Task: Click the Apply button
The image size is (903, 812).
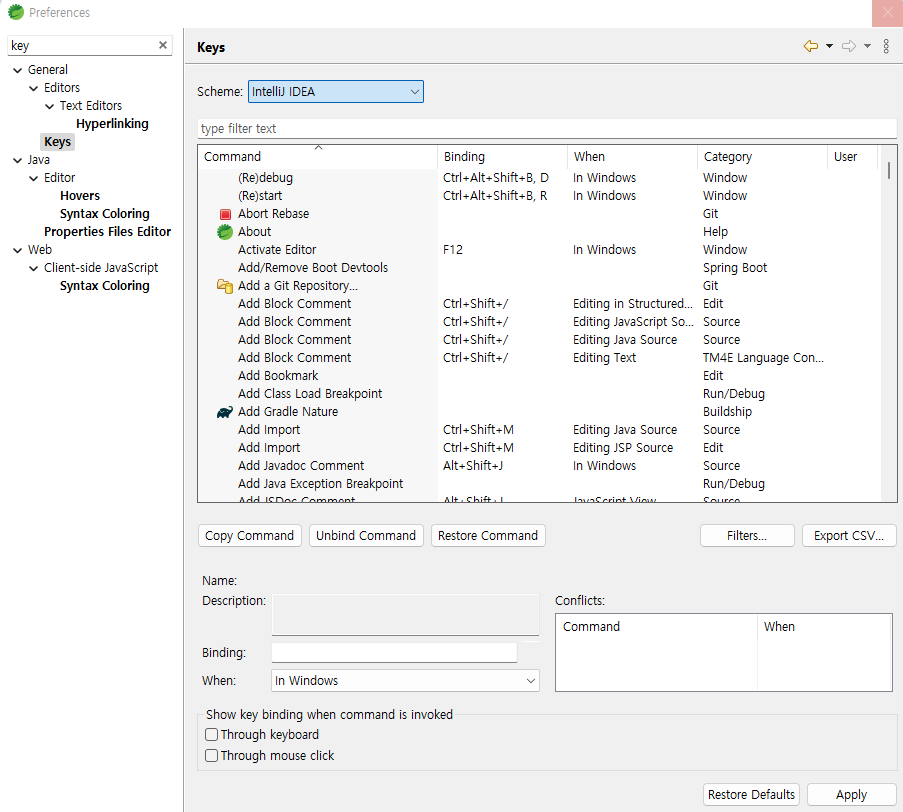Action: click(851, 795)
